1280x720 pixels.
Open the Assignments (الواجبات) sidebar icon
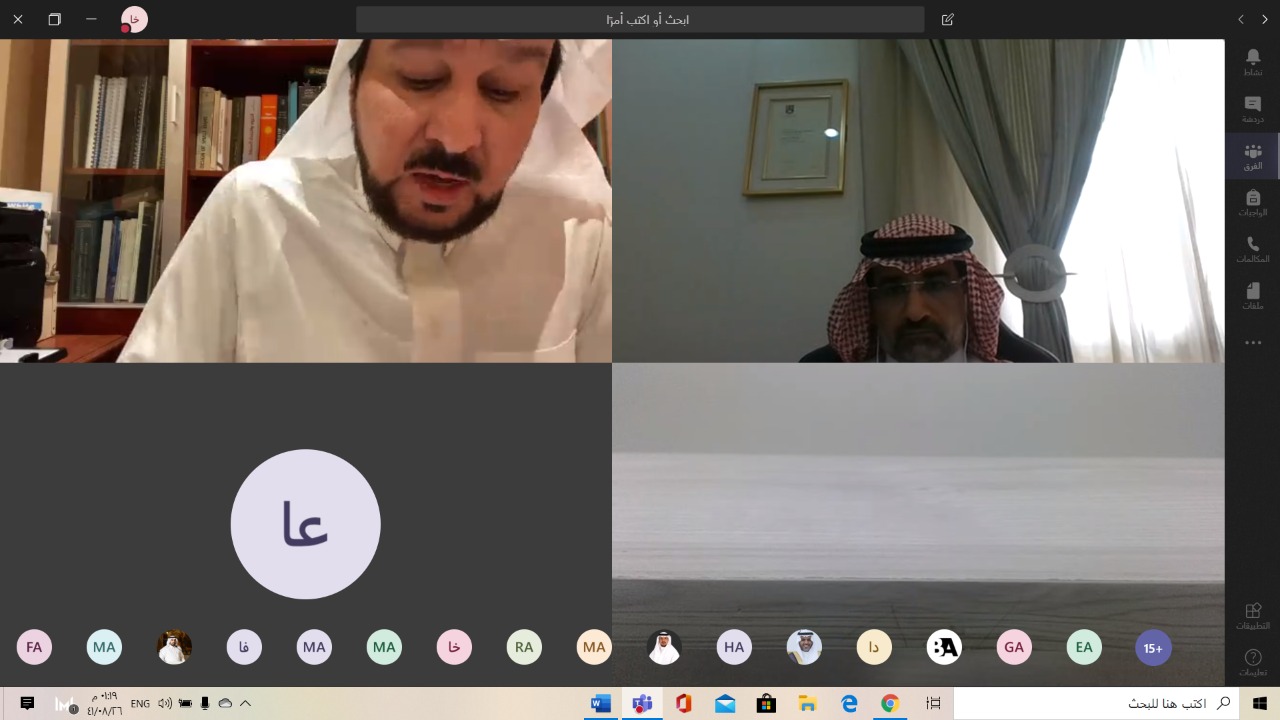1252,203
